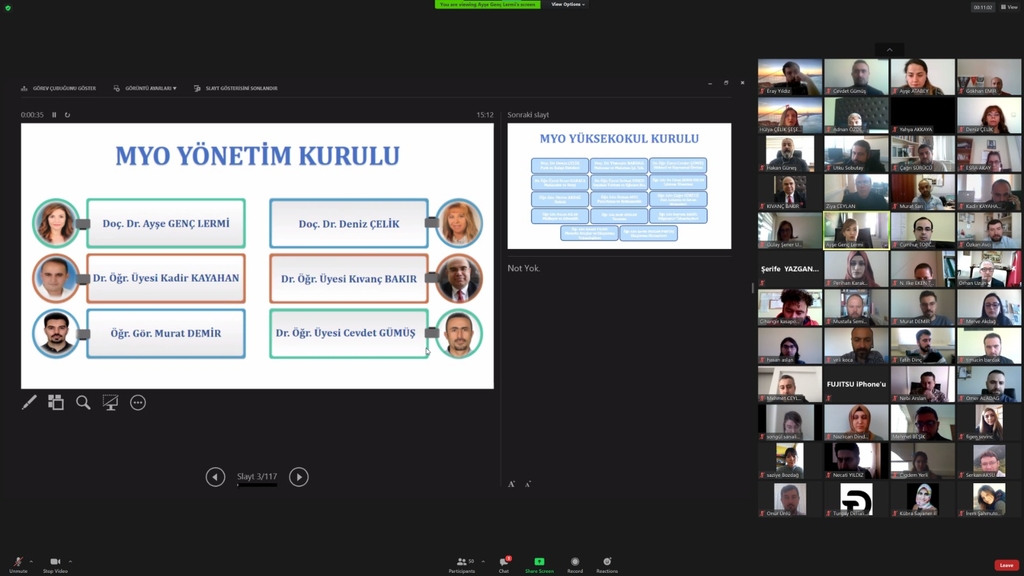Screen dimensions: 1024x576
Task: Unmute the microphone
Action: 18,563
